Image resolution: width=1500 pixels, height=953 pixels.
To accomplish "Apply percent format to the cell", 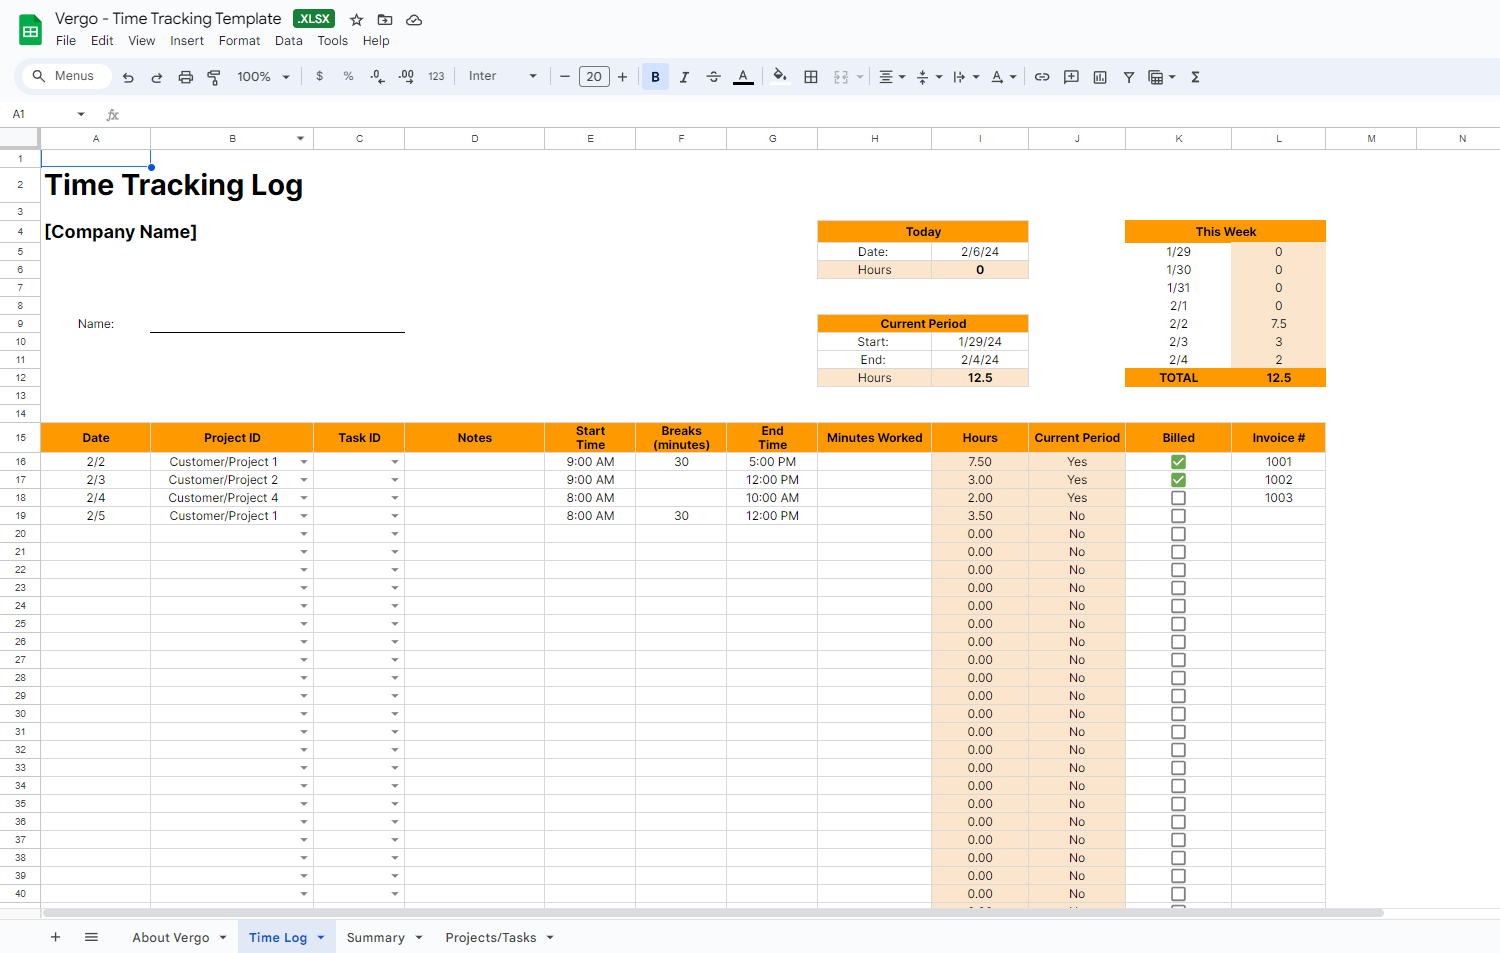I will click(347, 76).
